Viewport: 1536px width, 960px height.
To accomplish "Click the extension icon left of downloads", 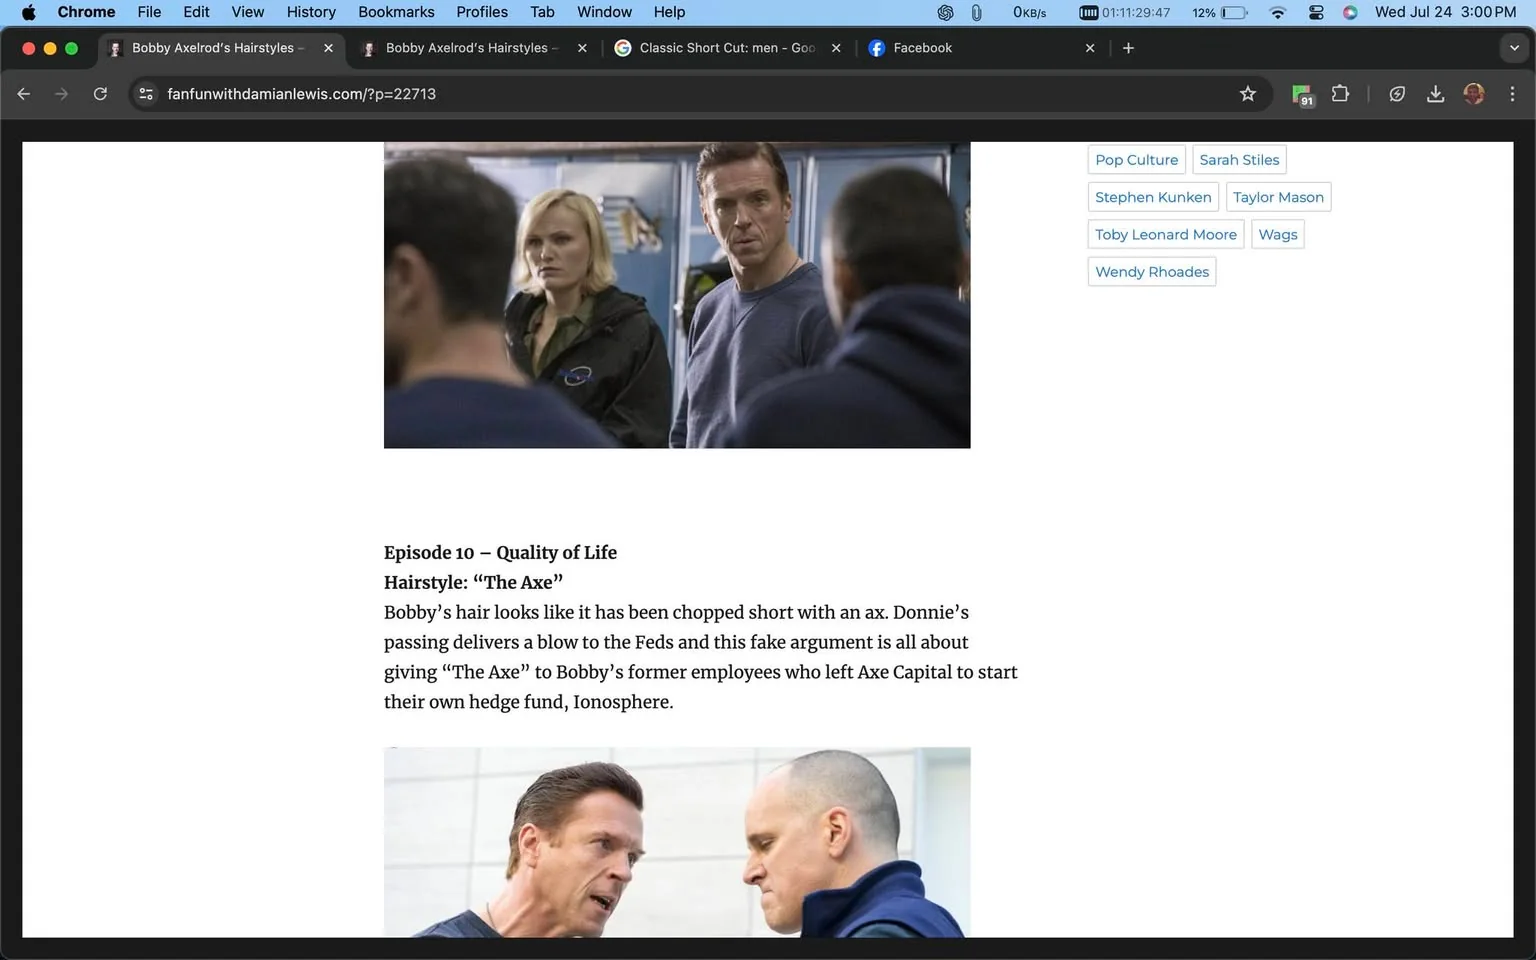I will 1397,94.
